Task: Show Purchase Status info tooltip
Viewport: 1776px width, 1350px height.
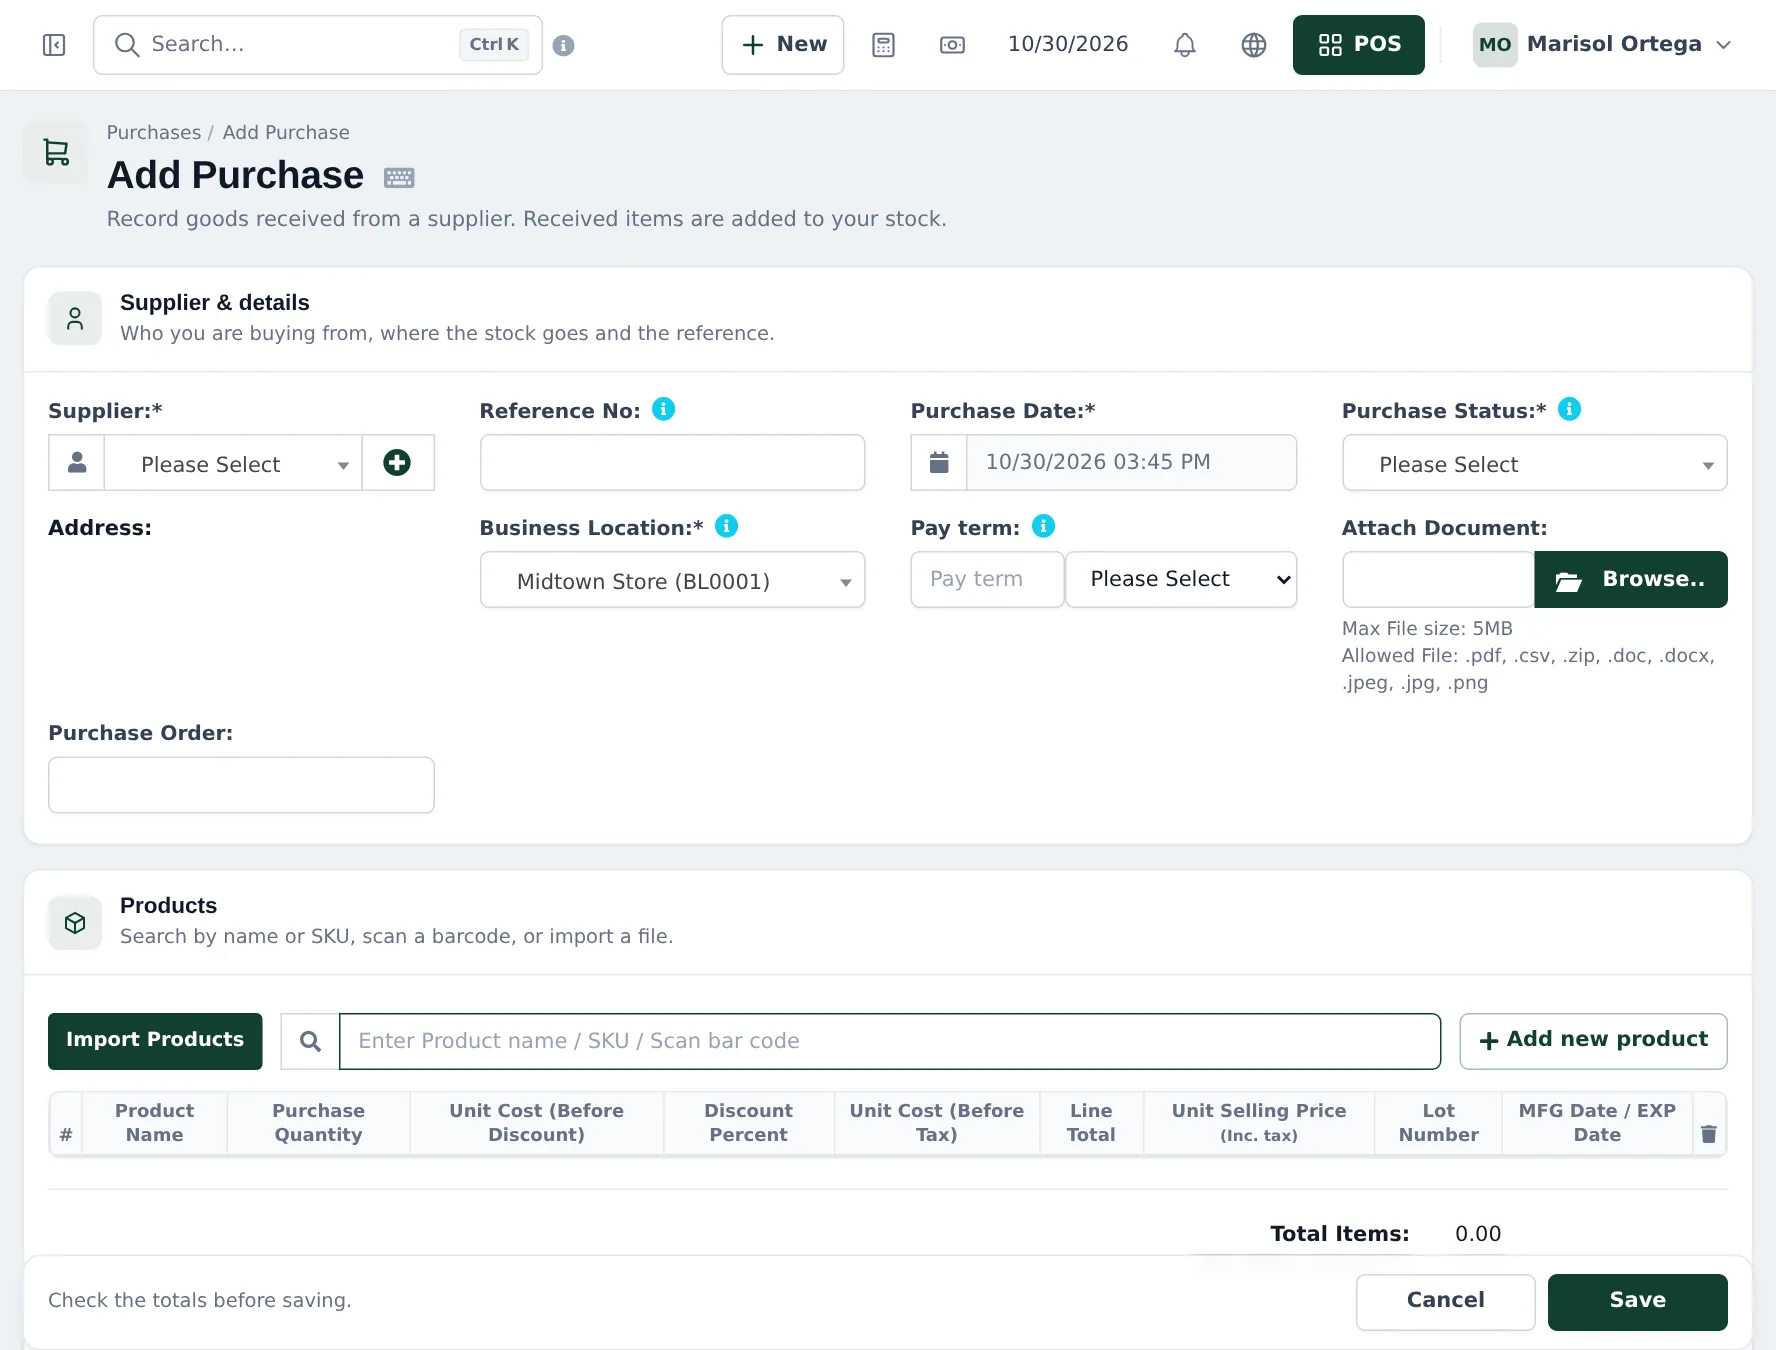Action: pos(1569,409)
